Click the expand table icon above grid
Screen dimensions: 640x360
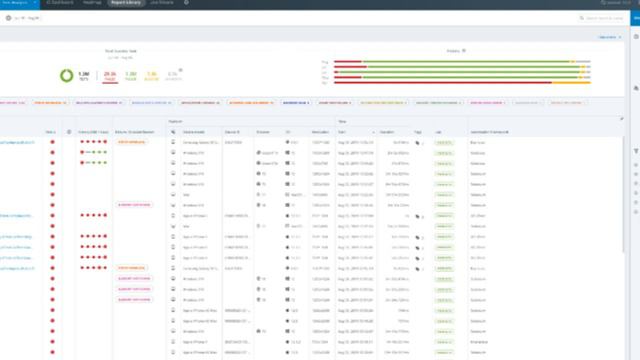tap(622, 119)
